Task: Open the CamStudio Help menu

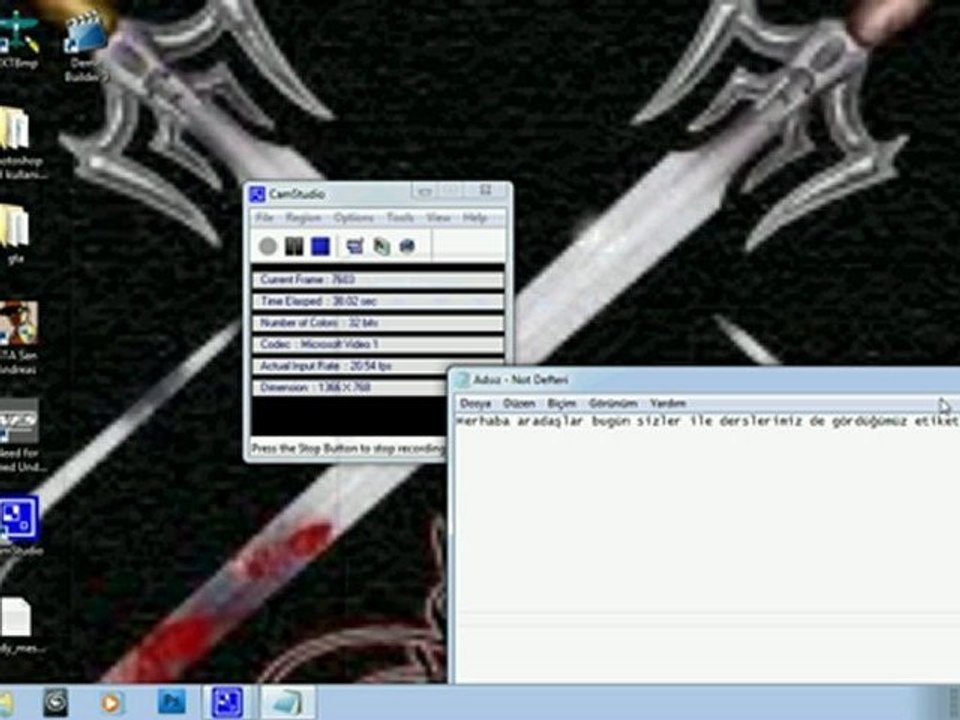Action: 474,218
